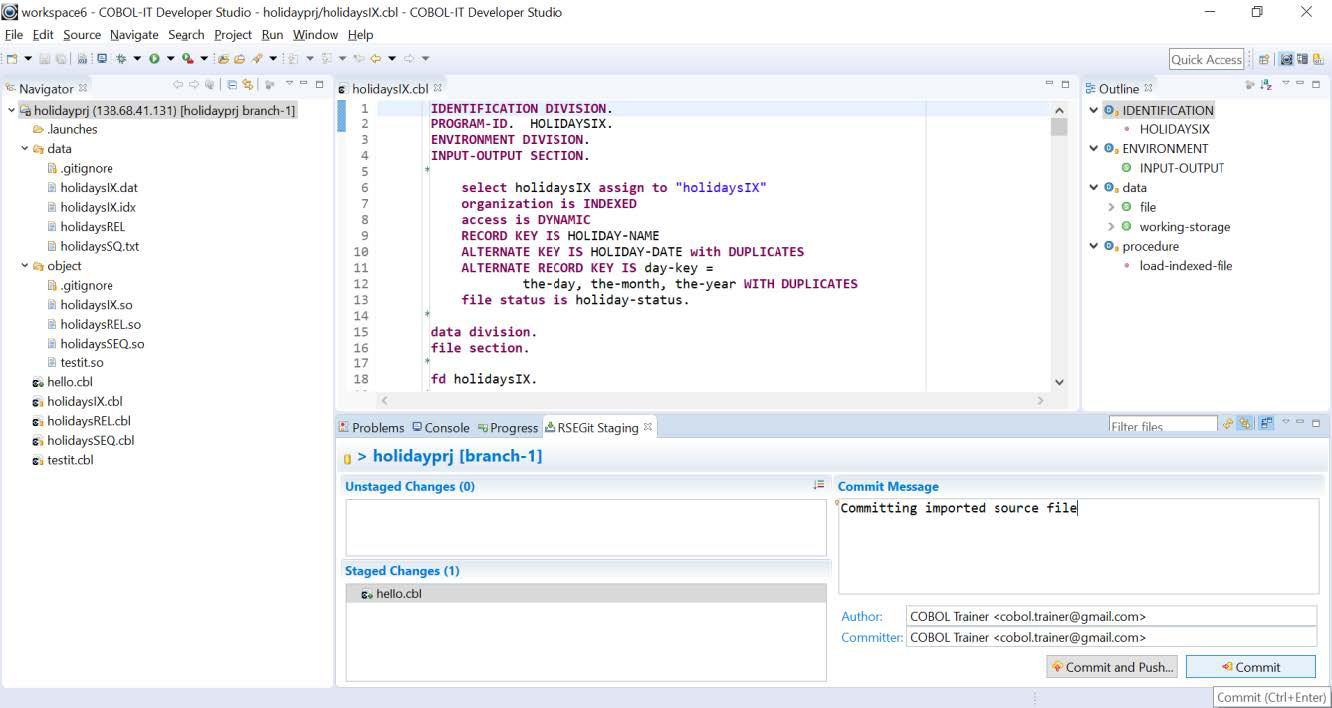Click the Commit and Push button
The width and height of the screenshot is (1332, 708).
tap(1112, 666)
